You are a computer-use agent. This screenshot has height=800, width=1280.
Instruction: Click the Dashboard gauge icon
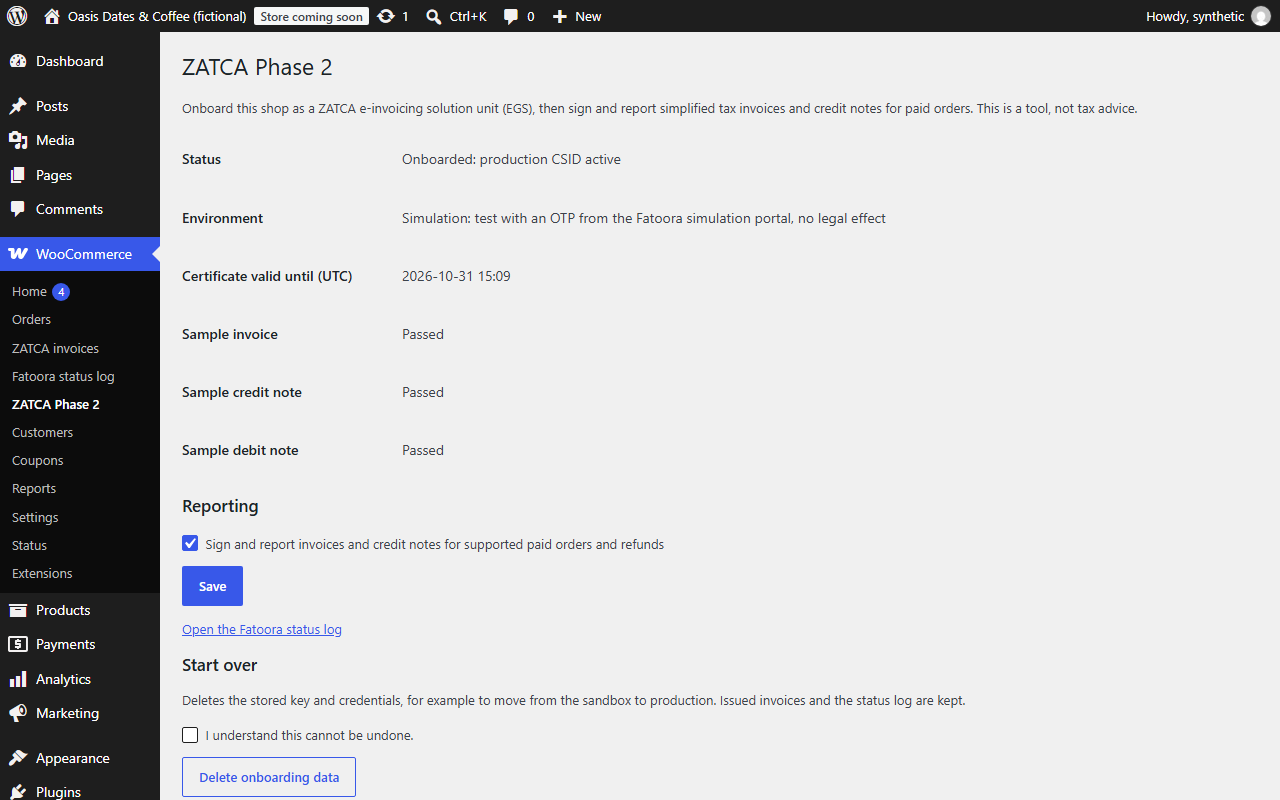click(18, 61)
